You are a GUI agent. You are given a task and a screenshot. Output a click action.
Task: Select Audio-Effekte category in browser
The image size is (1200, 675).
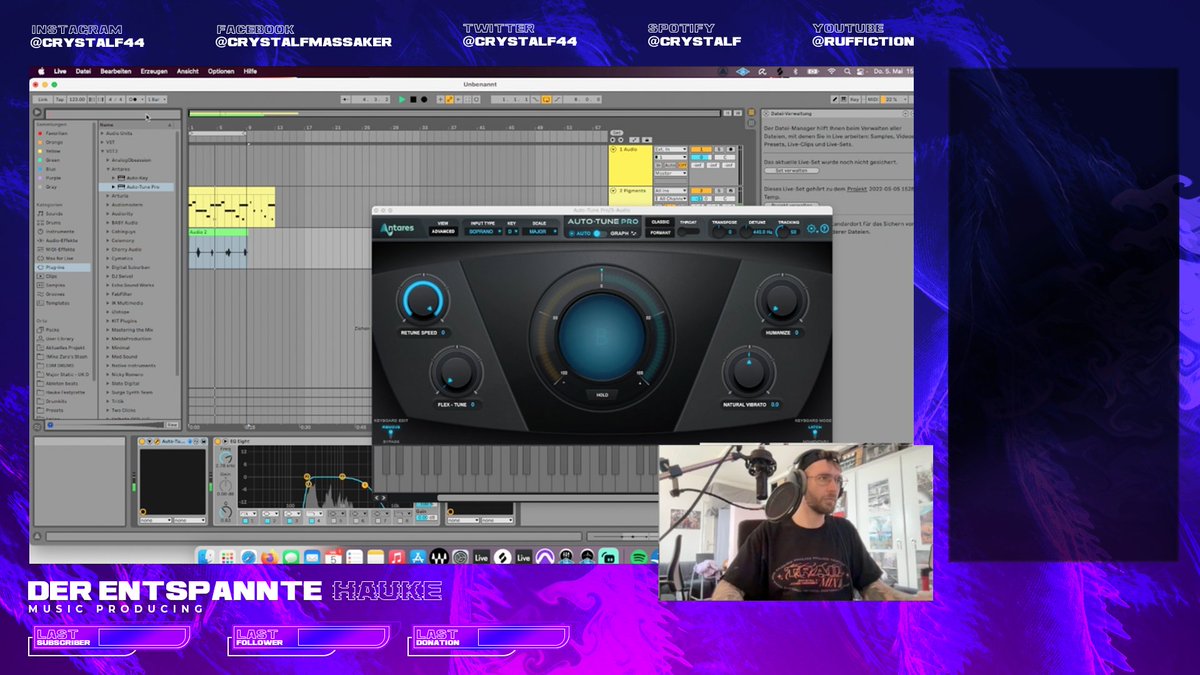click(60, 240)
